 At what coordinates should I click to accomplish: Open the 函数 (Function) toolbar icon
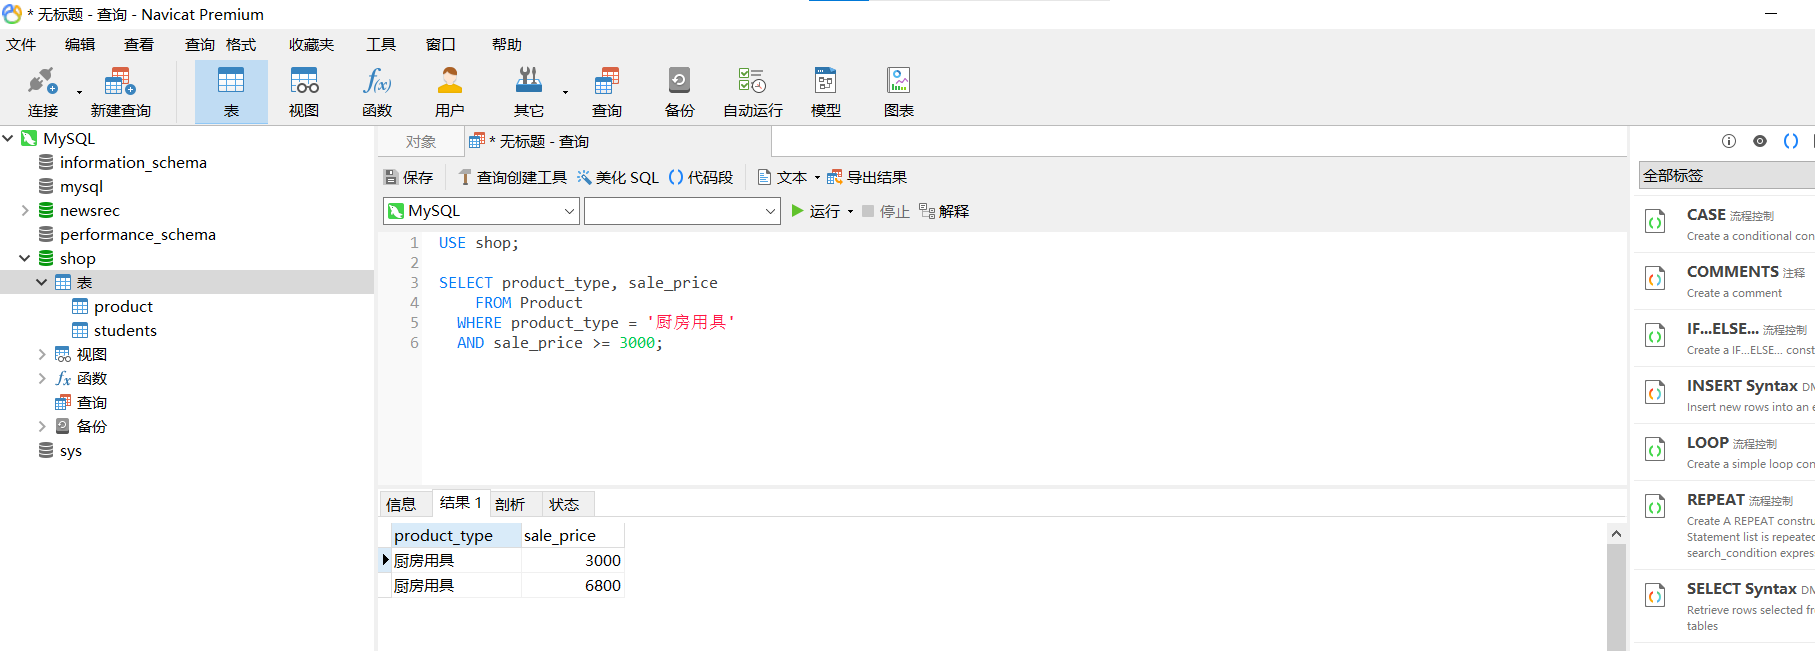coord(377,92)
